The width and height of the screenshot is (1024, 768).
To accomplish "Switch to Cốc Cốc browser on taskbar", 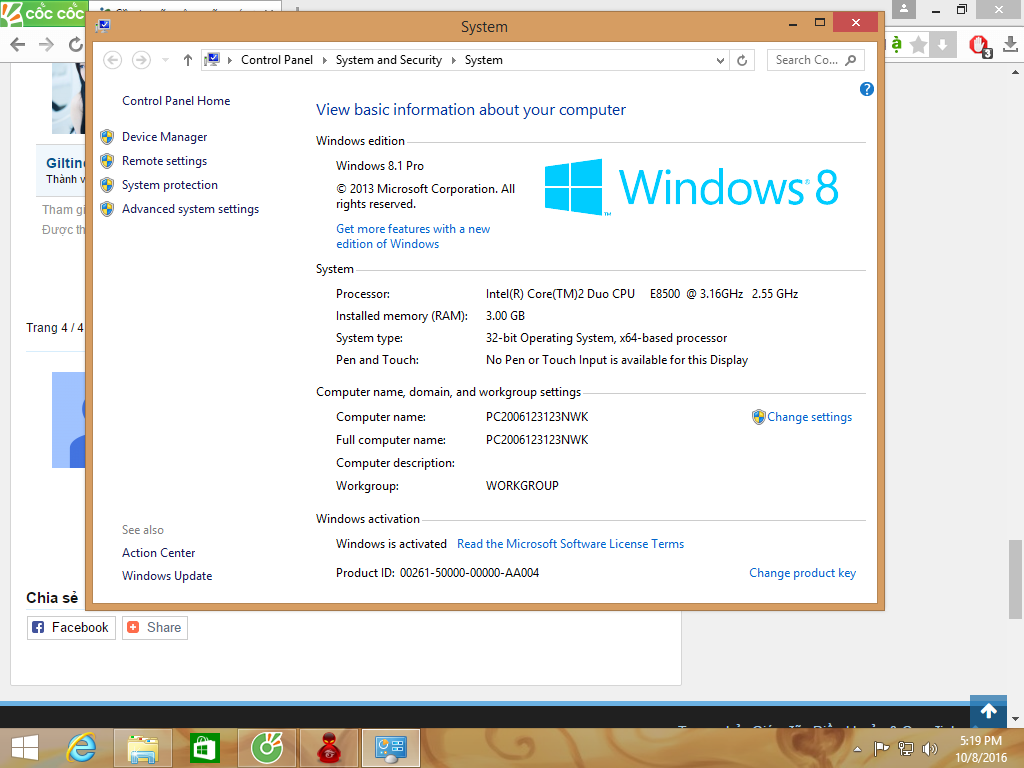I will [267, 748].
